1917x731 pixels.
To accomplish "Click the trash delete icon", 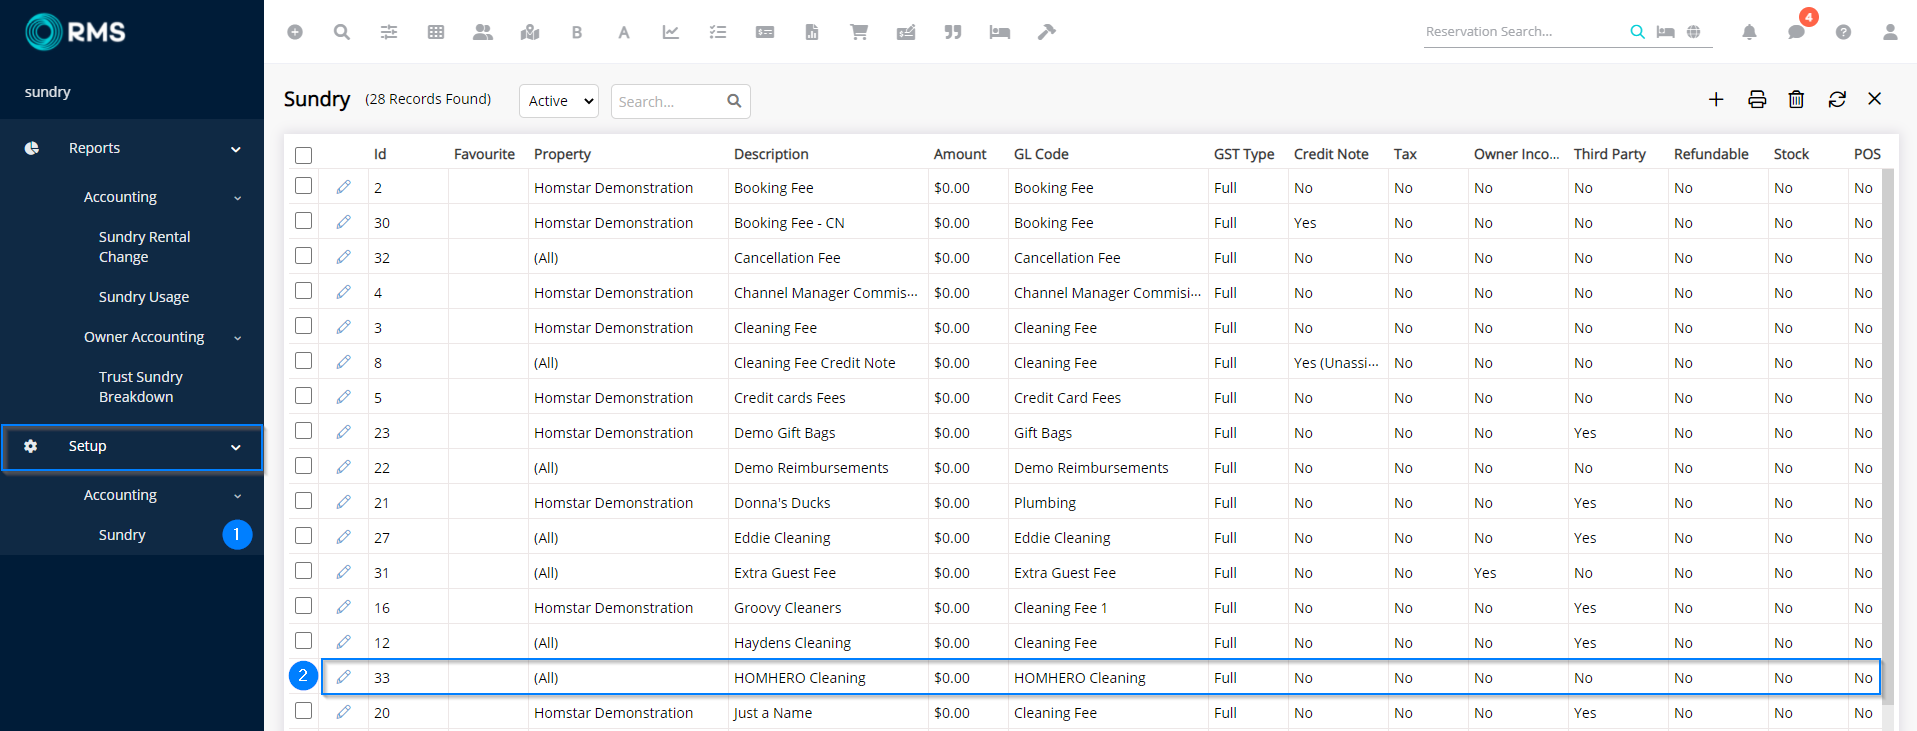I will pyautogui.click(x=1796, y=99).
